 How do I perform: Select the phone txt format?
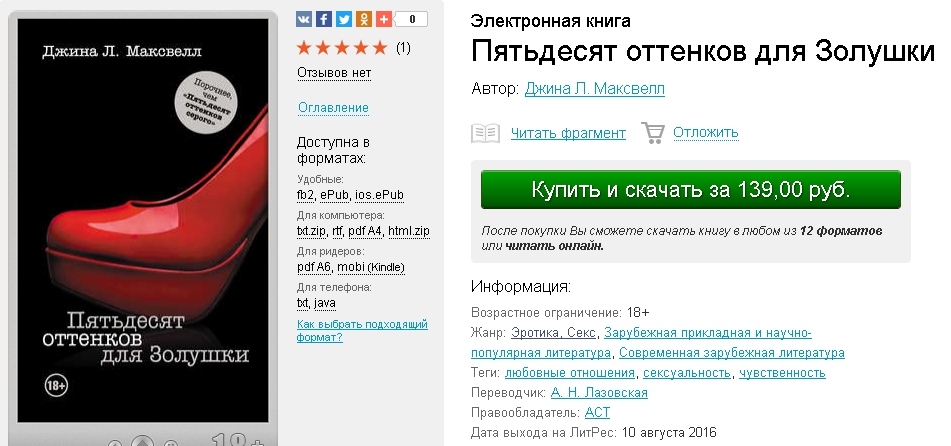[303, 303]
